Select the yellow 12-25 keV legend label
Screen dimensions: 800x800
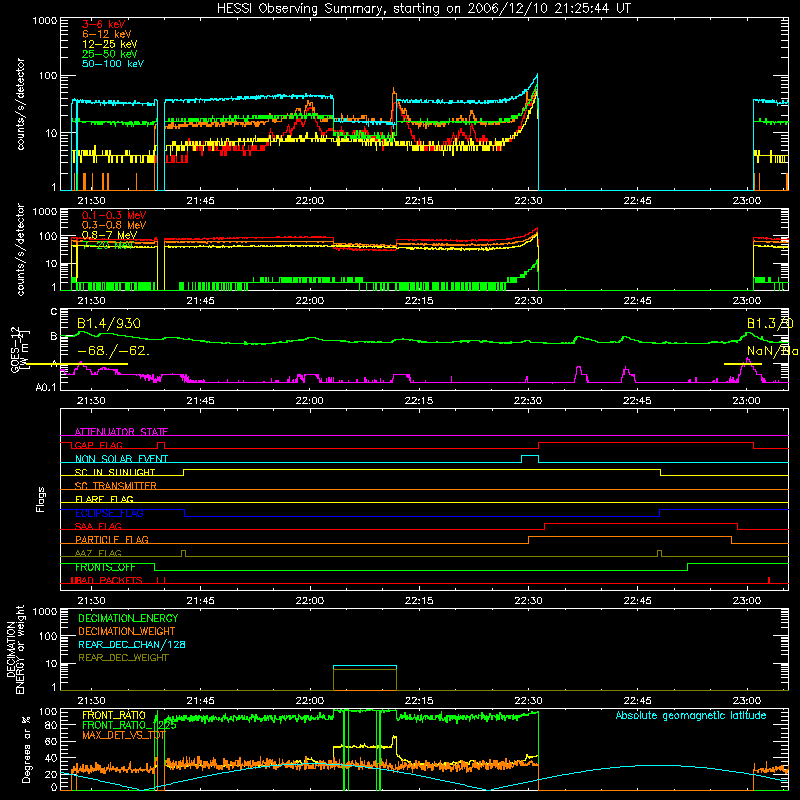pyautogui.click(x=109, y=44)
